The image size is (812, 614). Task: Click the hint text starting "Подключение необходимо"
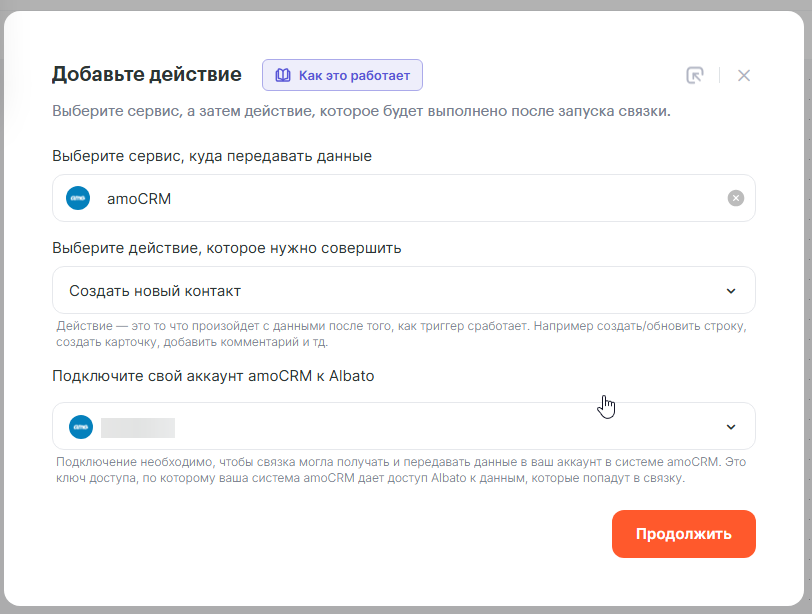pos(400,470)
